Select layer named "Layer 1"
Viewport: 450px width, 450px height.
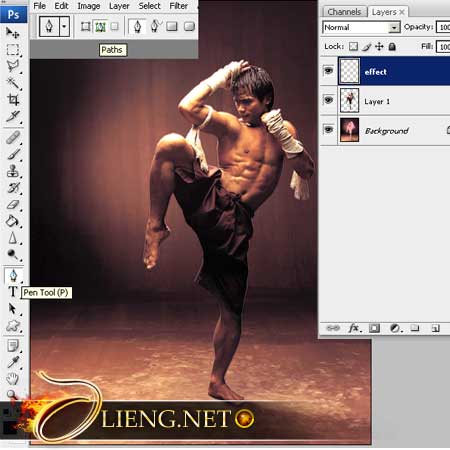coord(377,101)
